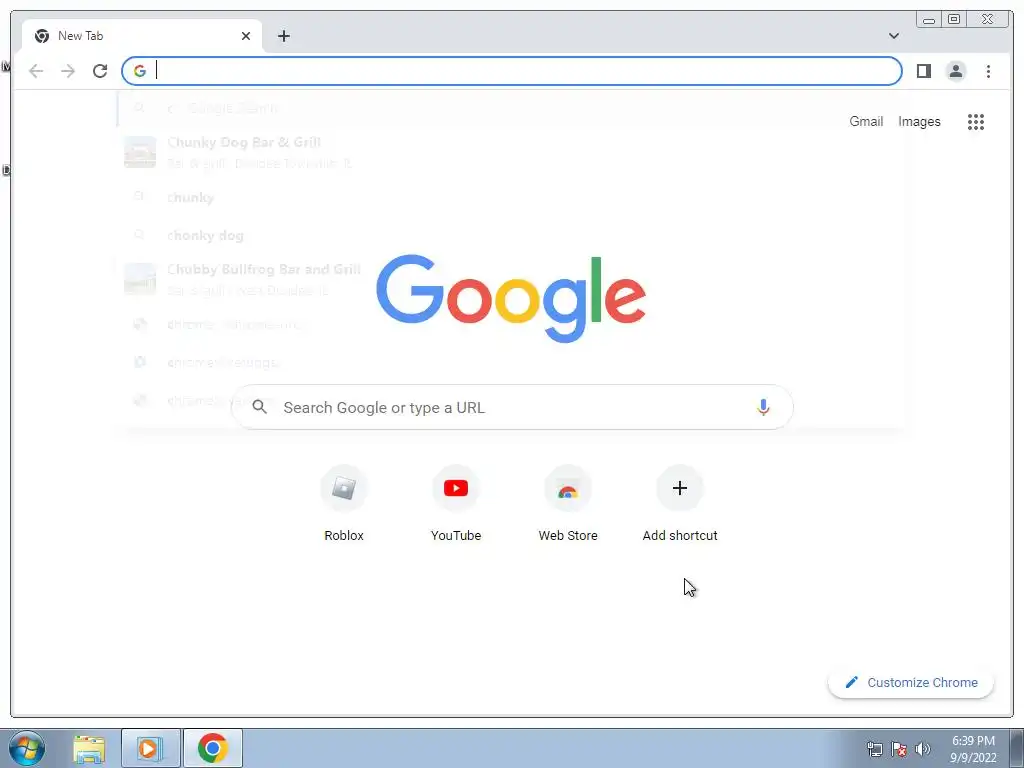Open the volume speaker tray icon
This screenshot has height=768, width=1024.
(x=923, y=749)
